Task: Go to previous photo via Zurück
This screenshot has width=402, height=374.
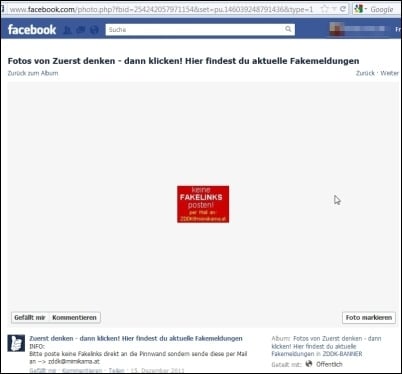Action: (x=365, y=73)
